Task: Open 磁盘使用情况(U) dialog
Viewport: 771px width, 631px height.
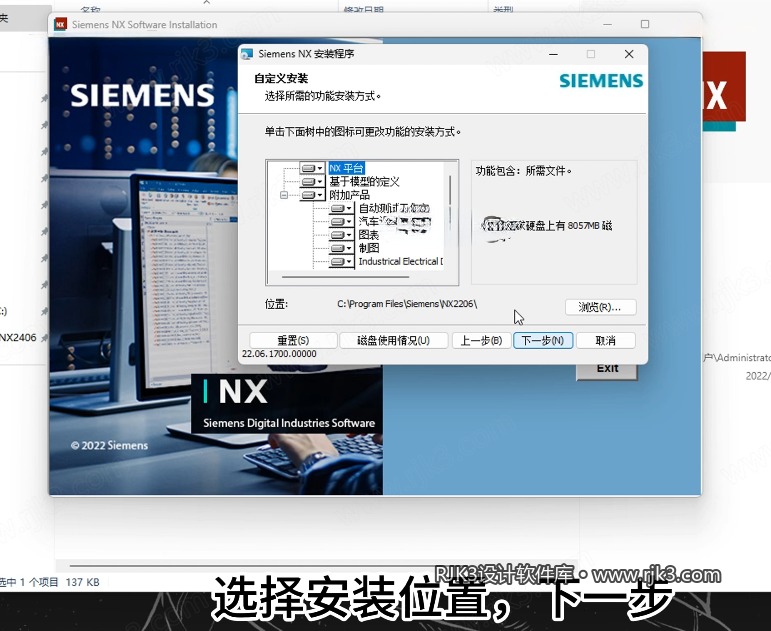Action: pyautogui.click(x=393, y=340)
